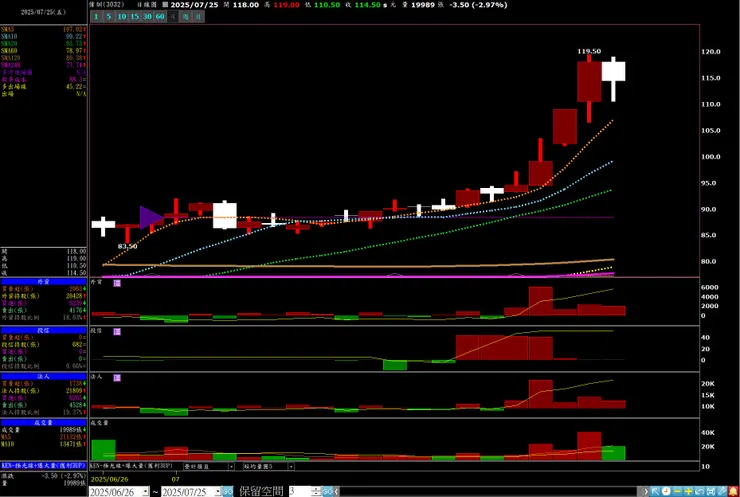Select the weekly (周) timeframe button

click(185, 17)
